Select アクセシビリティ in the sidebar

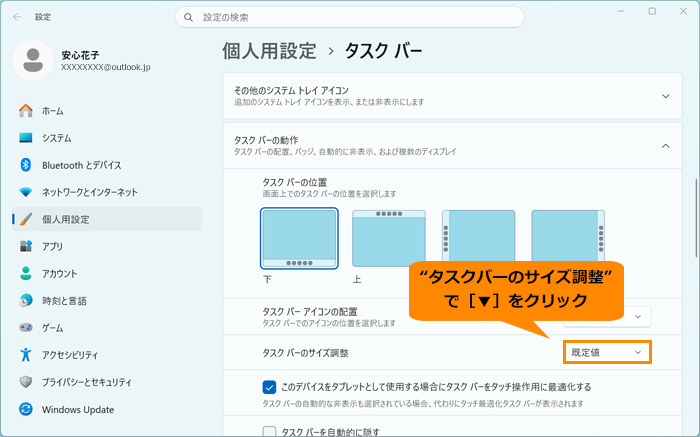(x=107, y=355)
